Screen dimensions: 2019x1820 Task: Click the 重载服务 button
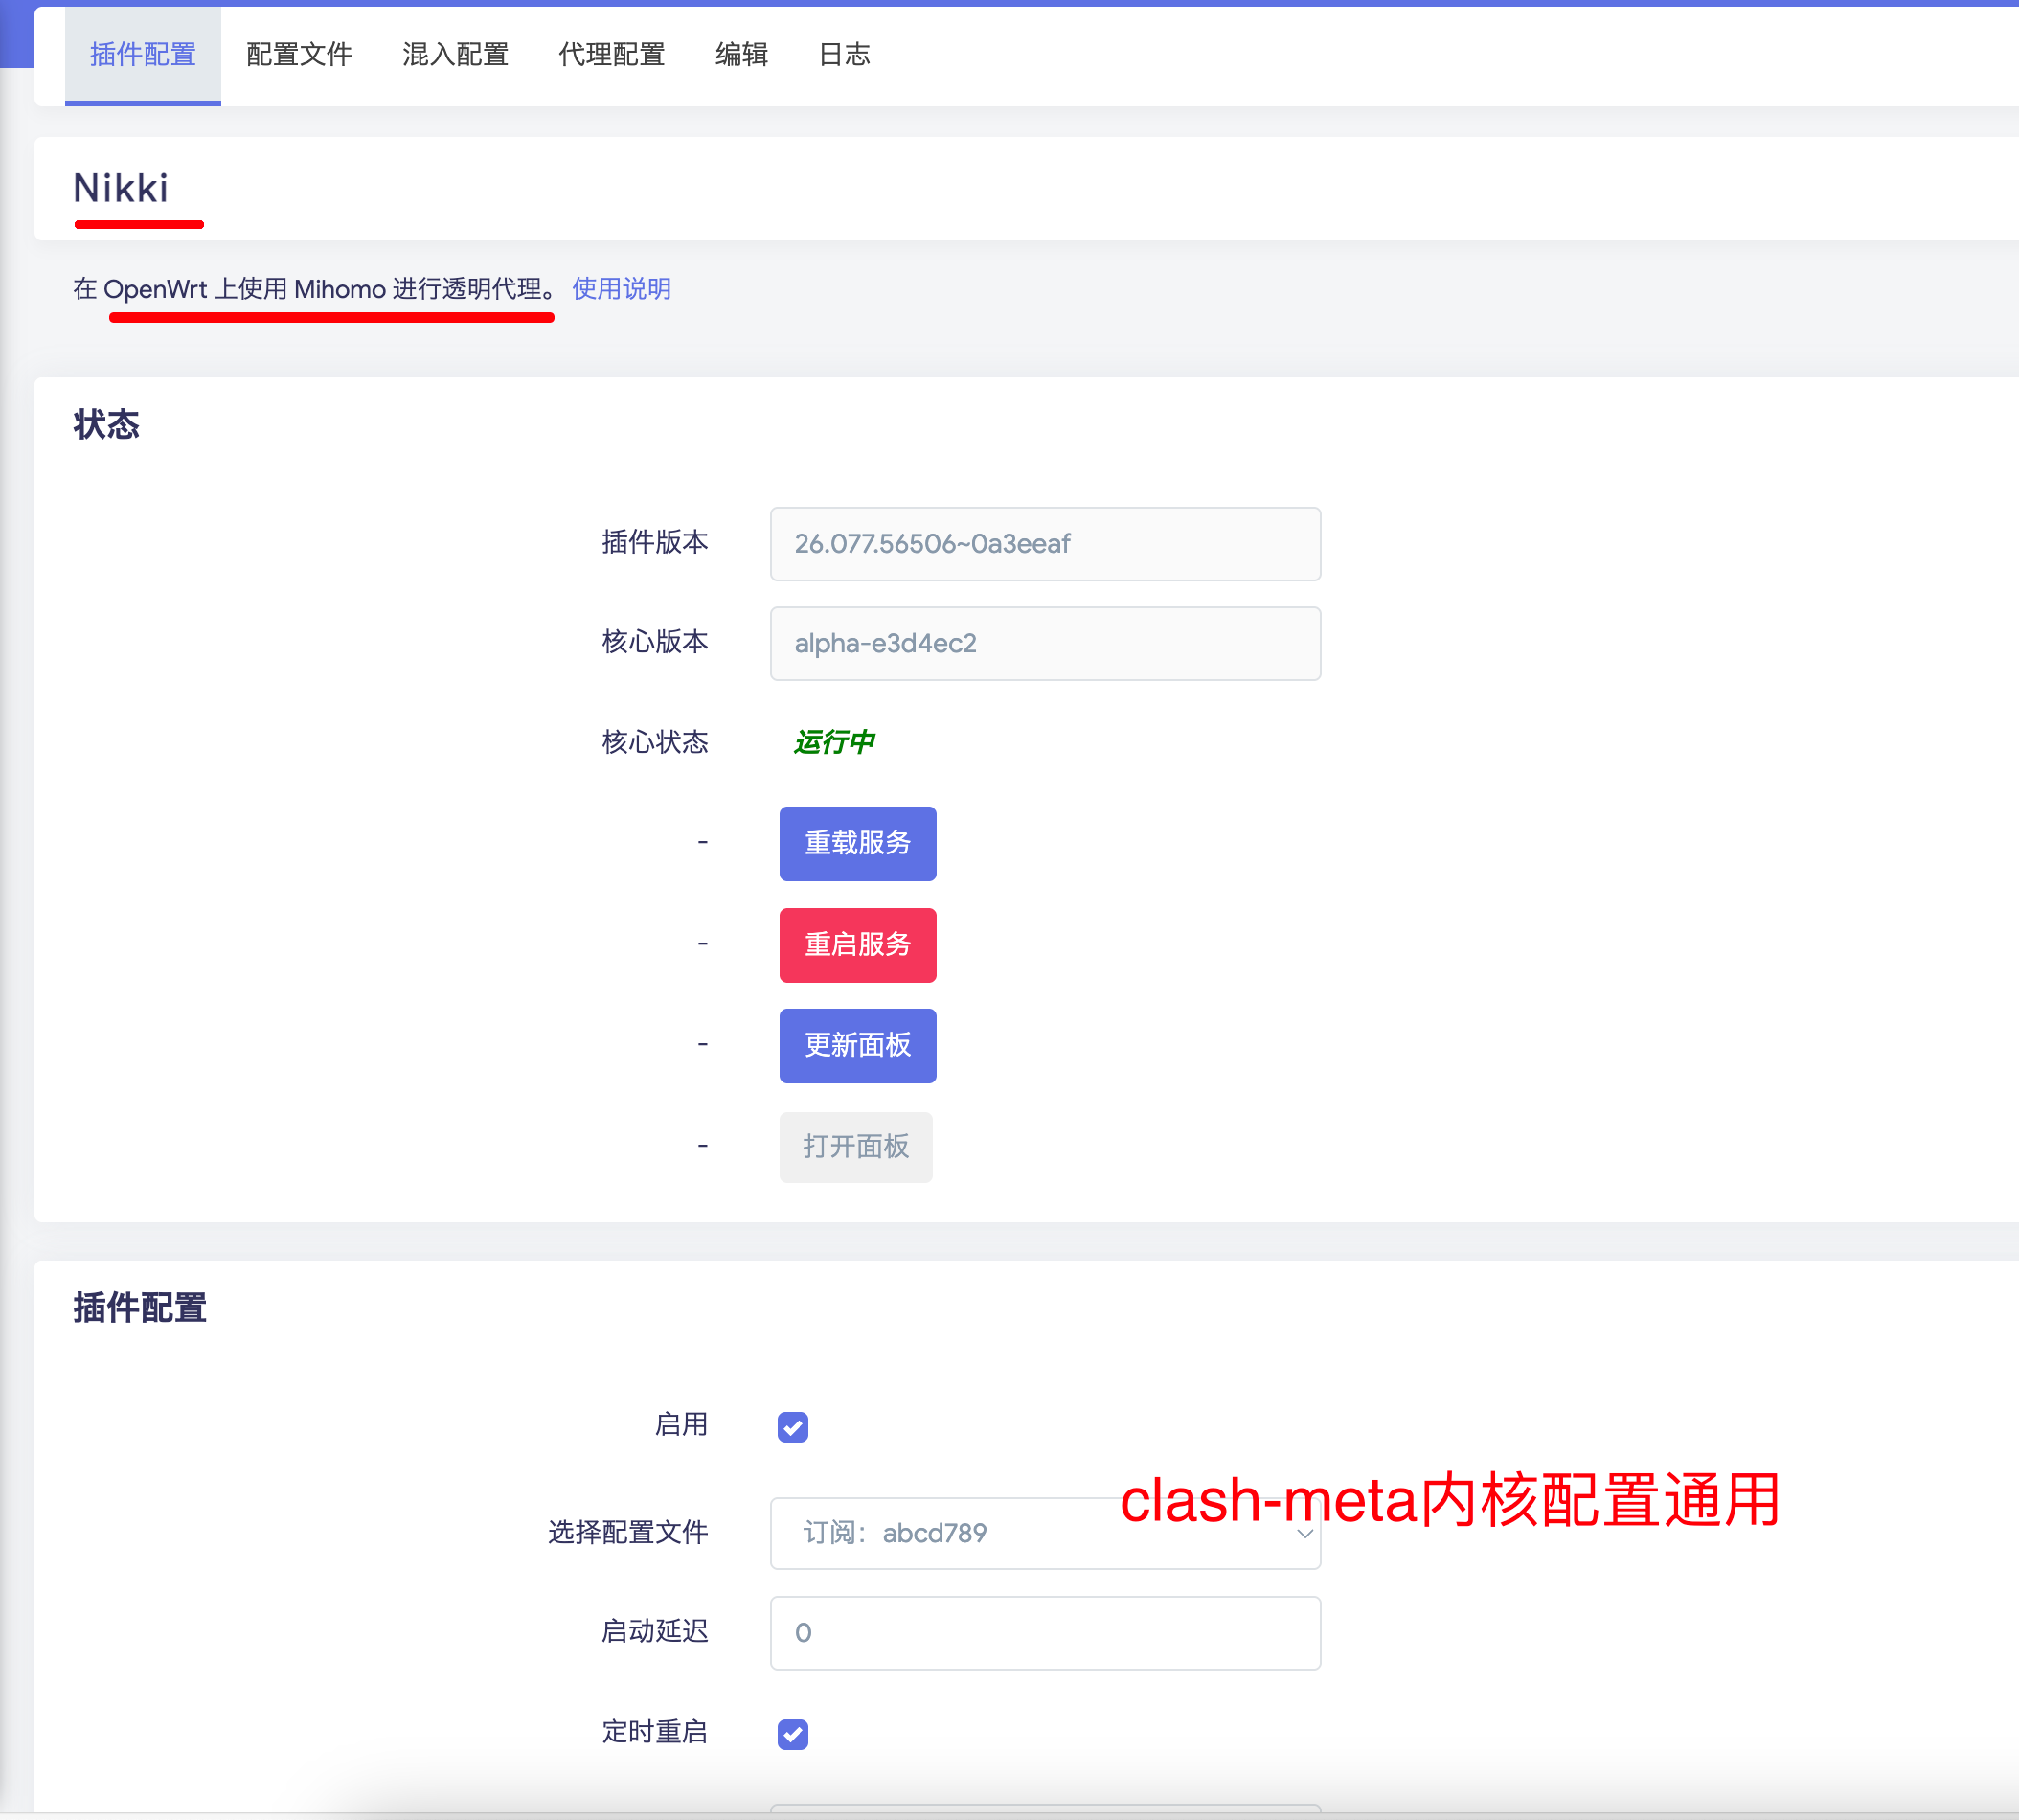point(857,843)
